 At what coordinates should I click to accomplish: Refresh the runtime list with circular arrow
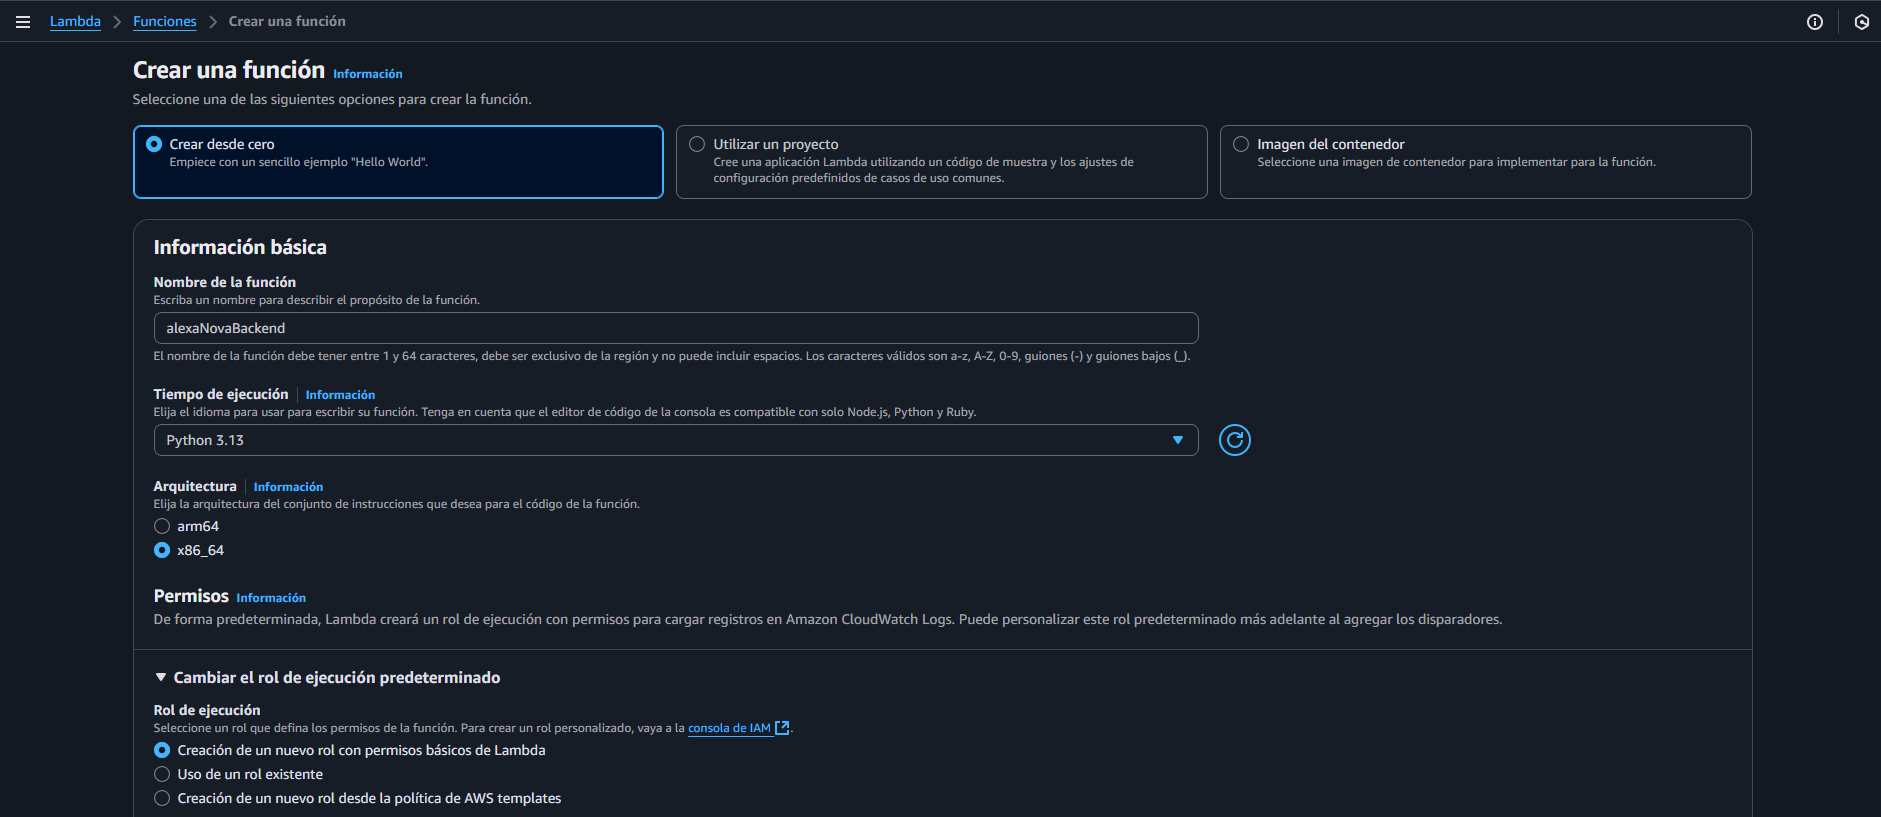point(1234,440)
